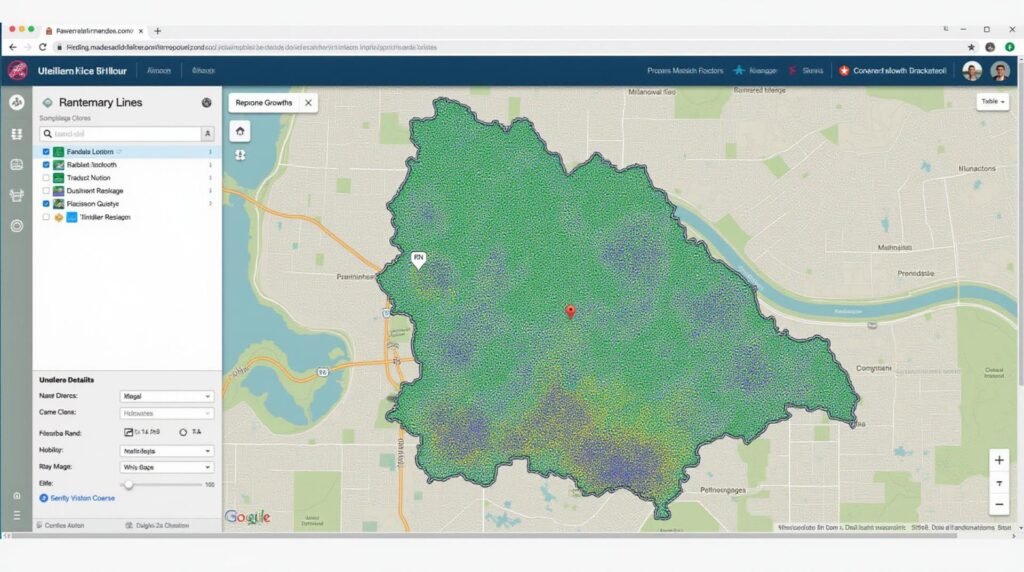Open second header nav item after app title

point(203,71)
